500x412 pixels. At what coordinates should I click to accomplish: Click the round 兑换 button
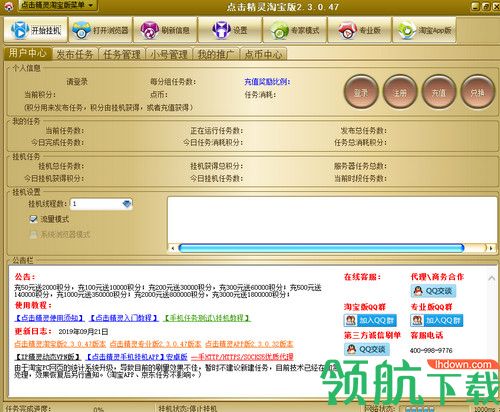click(477, 92)
